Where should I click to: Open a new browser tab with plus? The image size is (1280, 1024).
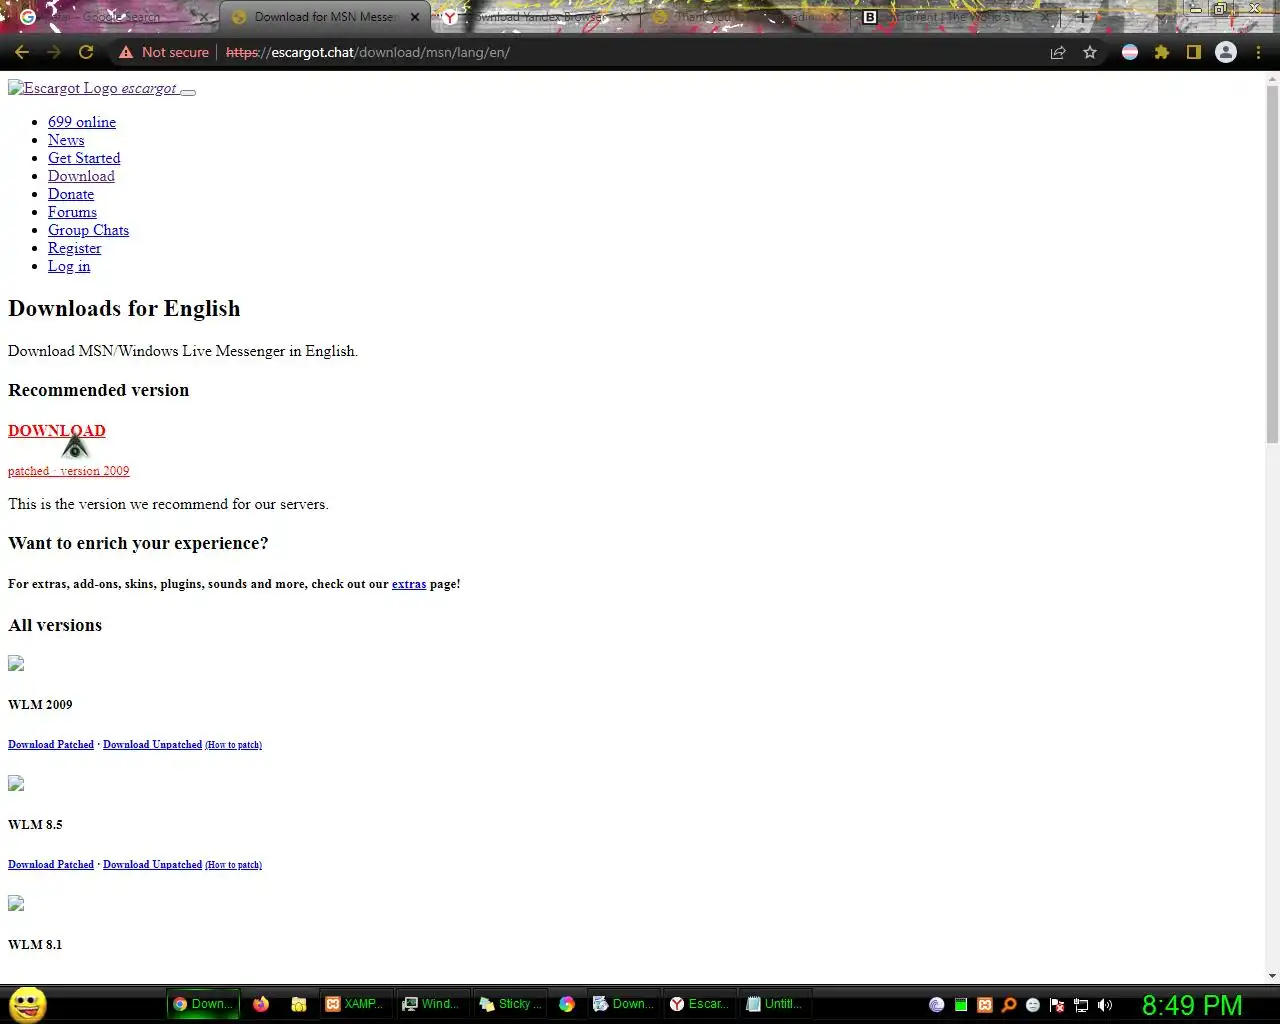pyautogui.click(x=1082, y=17)
